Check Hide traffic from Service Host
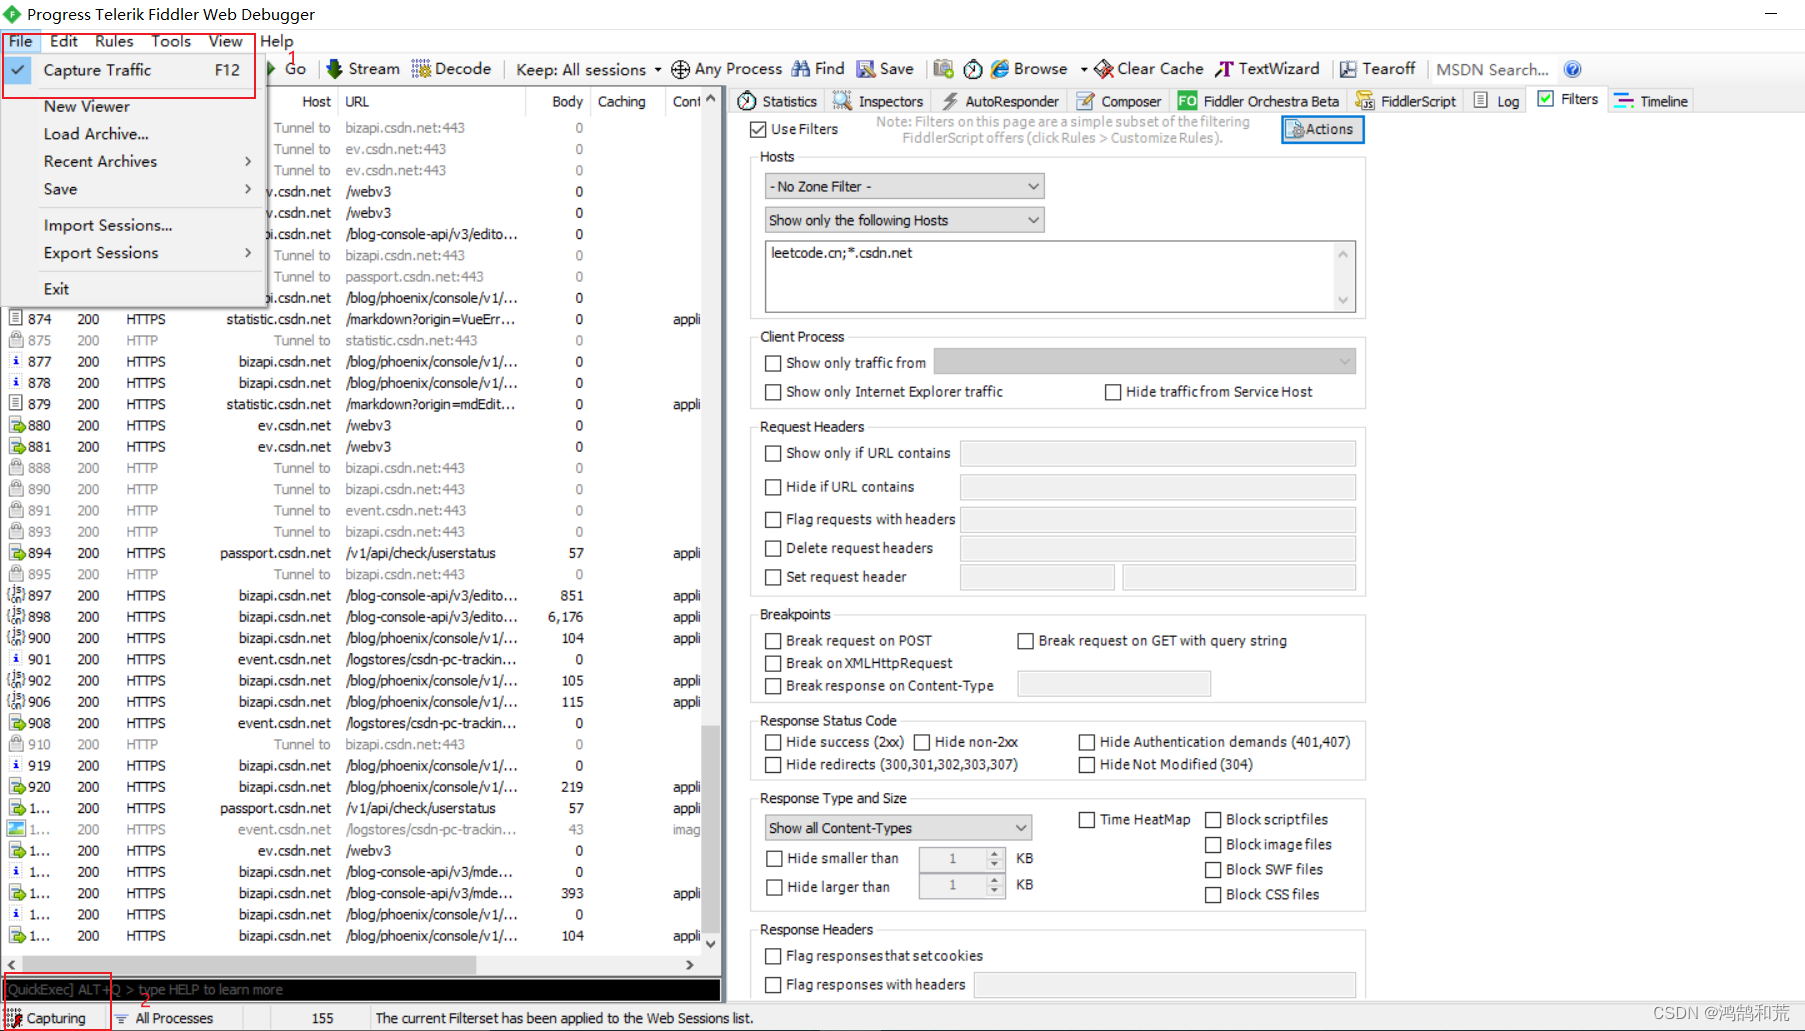Screen dimensions: 1805x1031 [1113, 392]
